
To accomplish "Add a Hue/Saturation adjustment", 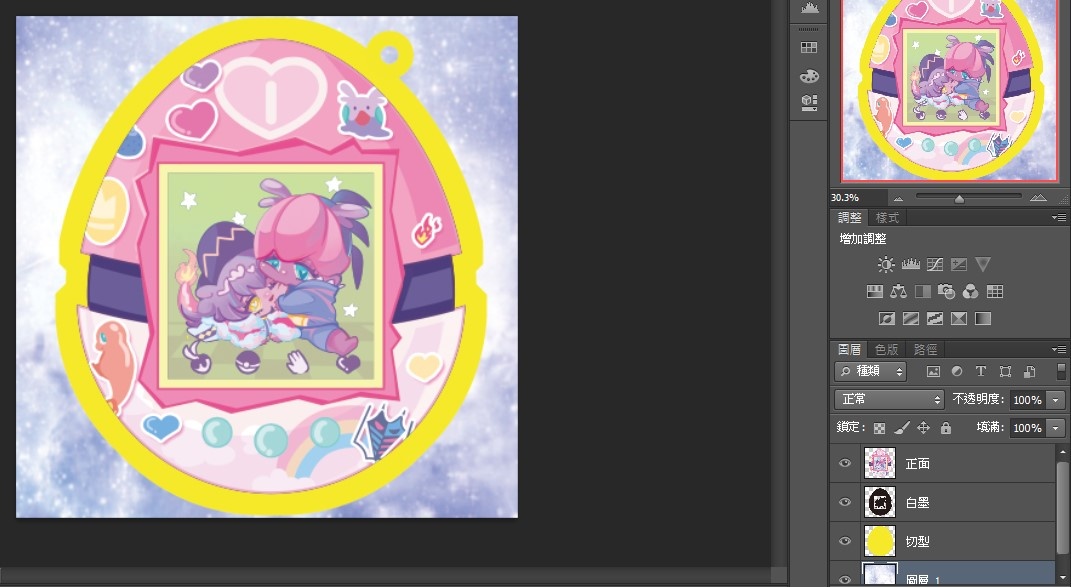I will click(875, 292).
